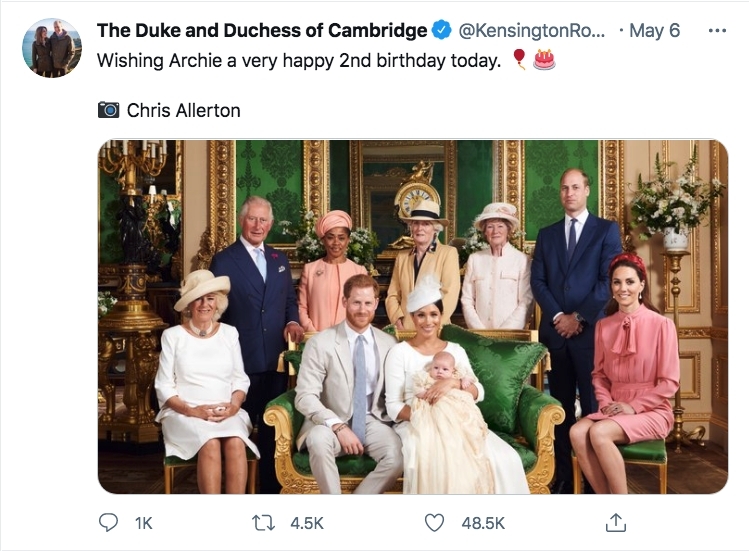The image size is (749, 551).
Task: Open the account's profile avatar
Action: click(x=52, y=48)
